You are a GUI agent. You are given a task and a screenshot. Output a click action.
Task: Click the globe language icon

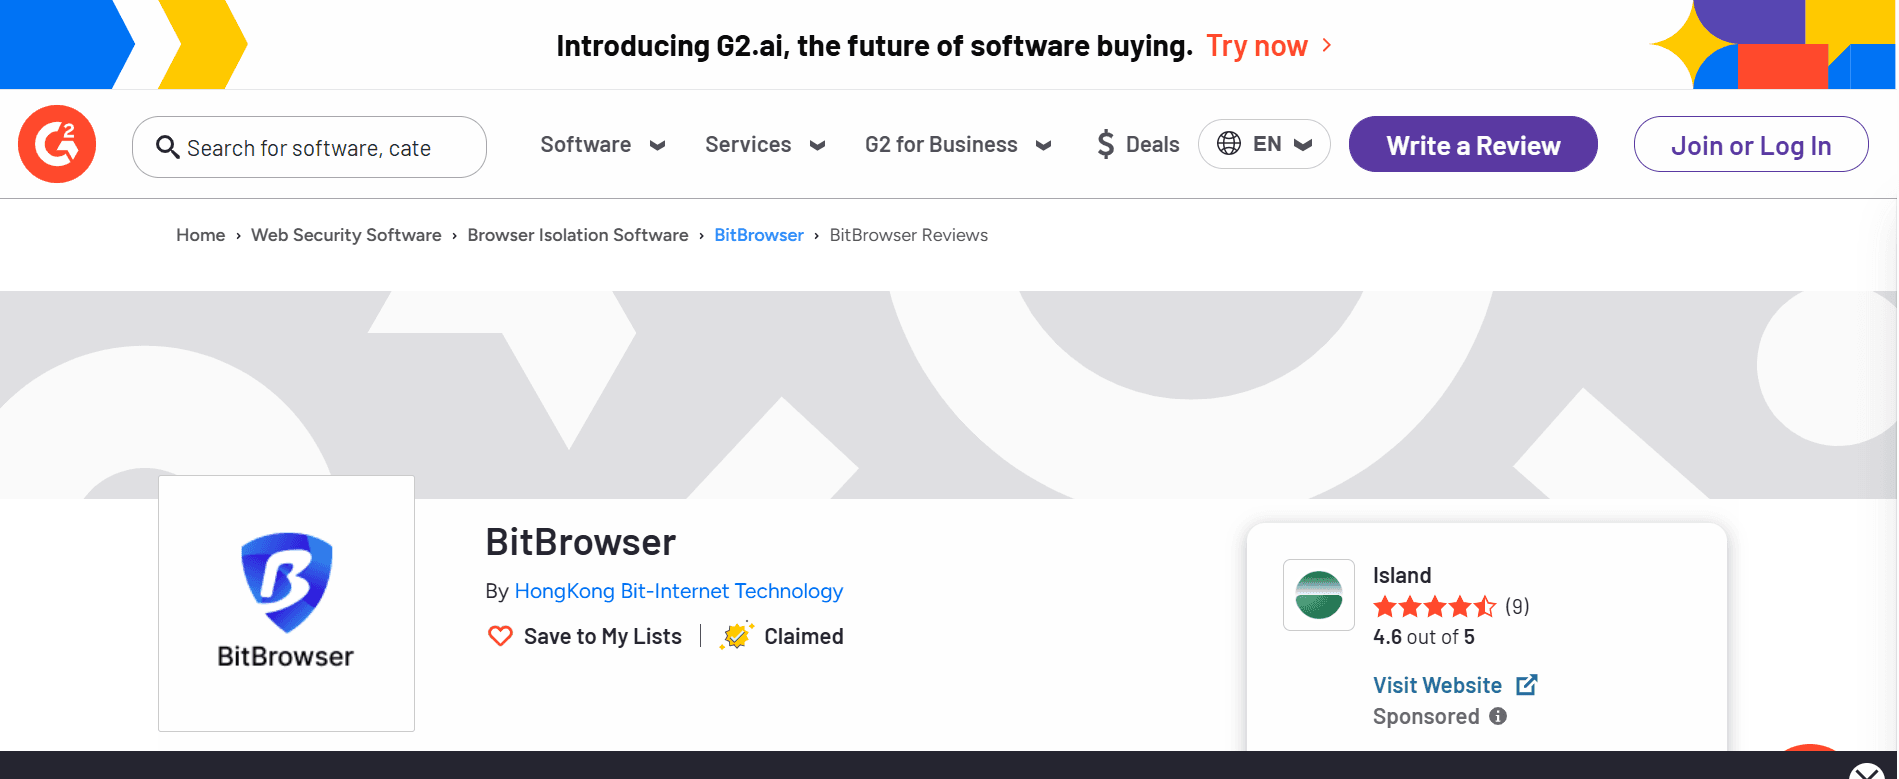1229,143
